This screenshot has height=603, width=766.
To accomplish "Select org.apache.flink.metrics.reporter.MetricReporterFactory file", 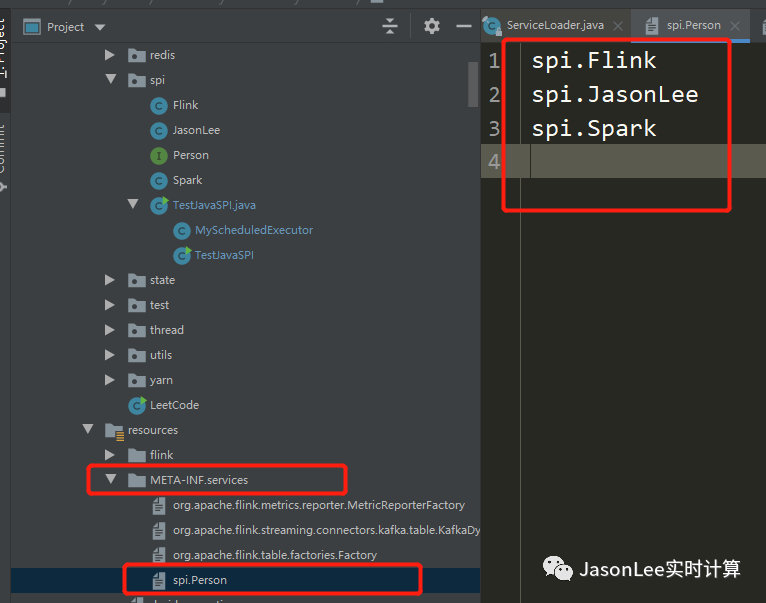I will pyautogui.click(x=319, y=505).
